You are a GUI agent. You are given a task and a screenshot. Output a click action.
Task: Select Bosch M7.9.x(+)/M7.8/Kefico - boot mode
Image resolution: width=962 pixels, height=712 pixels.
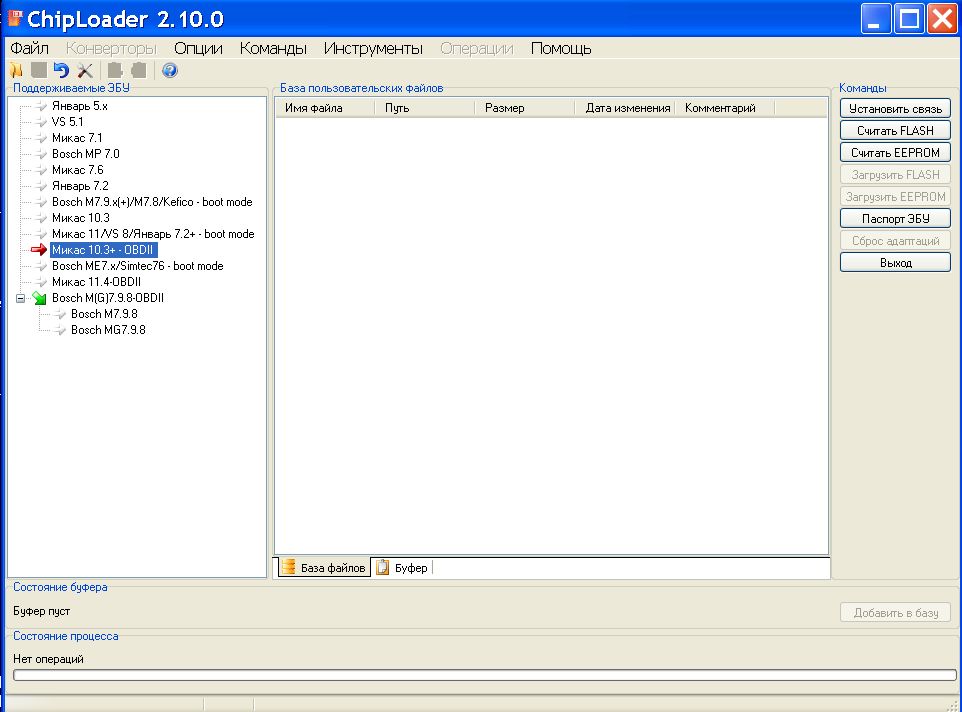click(152, 202)
